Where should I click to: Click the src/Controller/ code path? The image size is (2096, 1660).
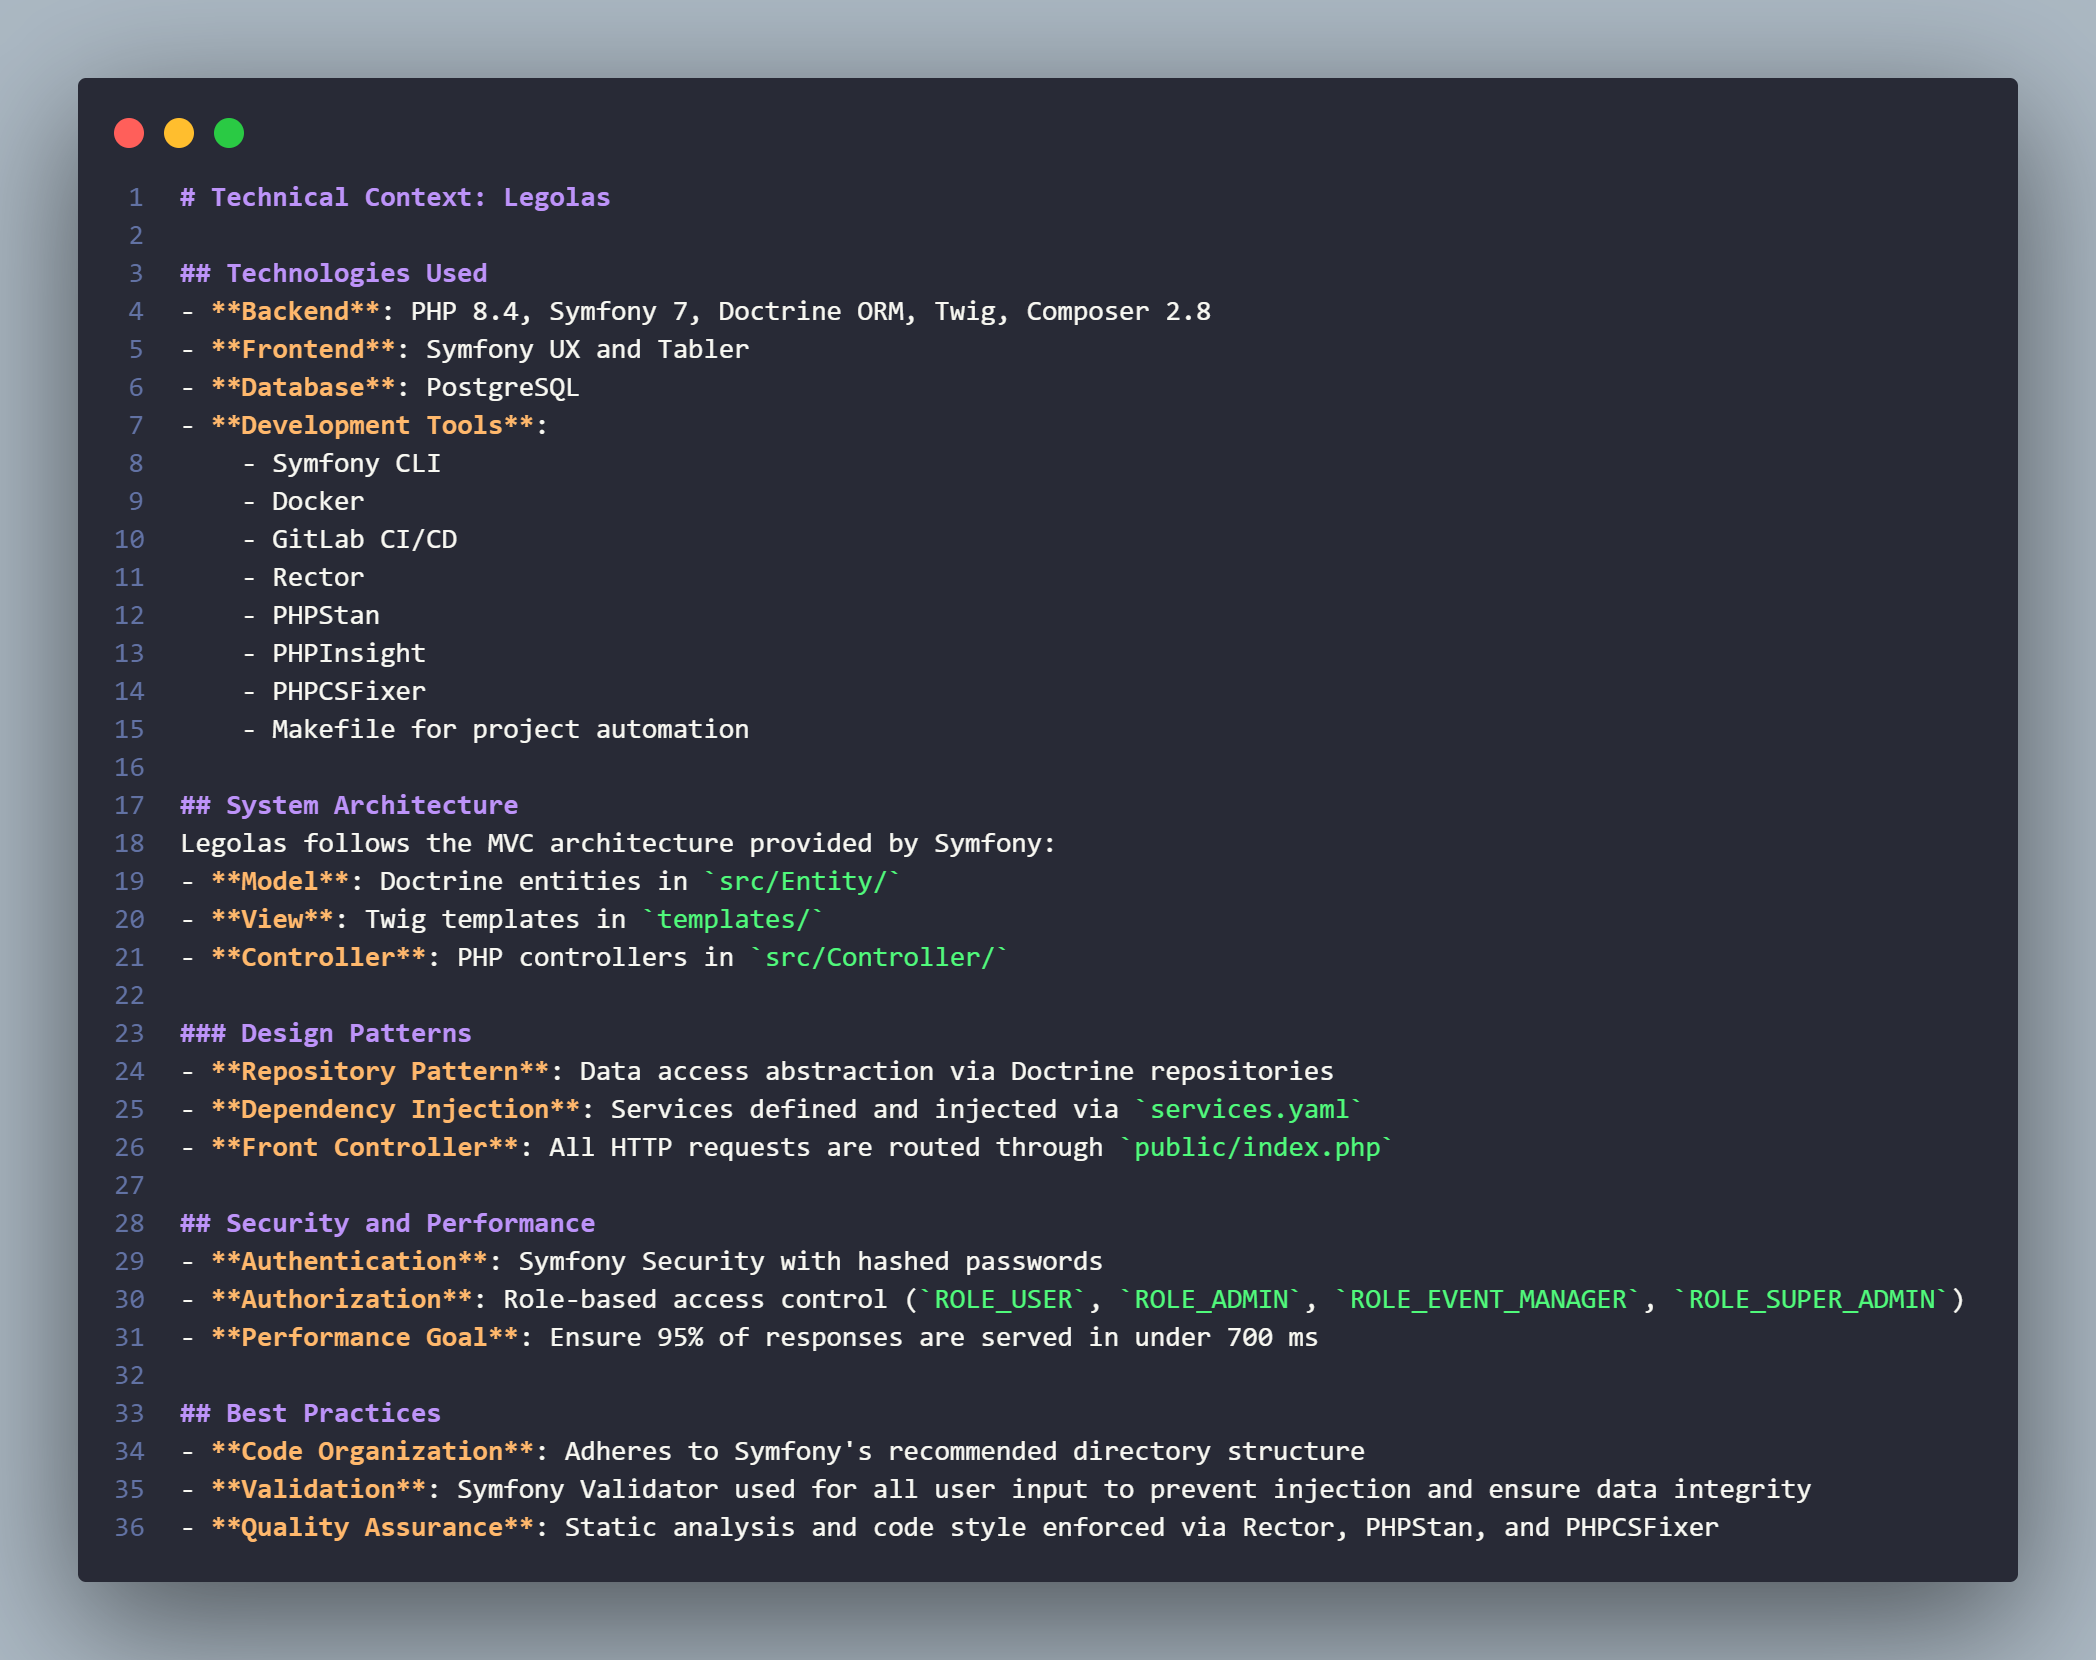[879, 957]
